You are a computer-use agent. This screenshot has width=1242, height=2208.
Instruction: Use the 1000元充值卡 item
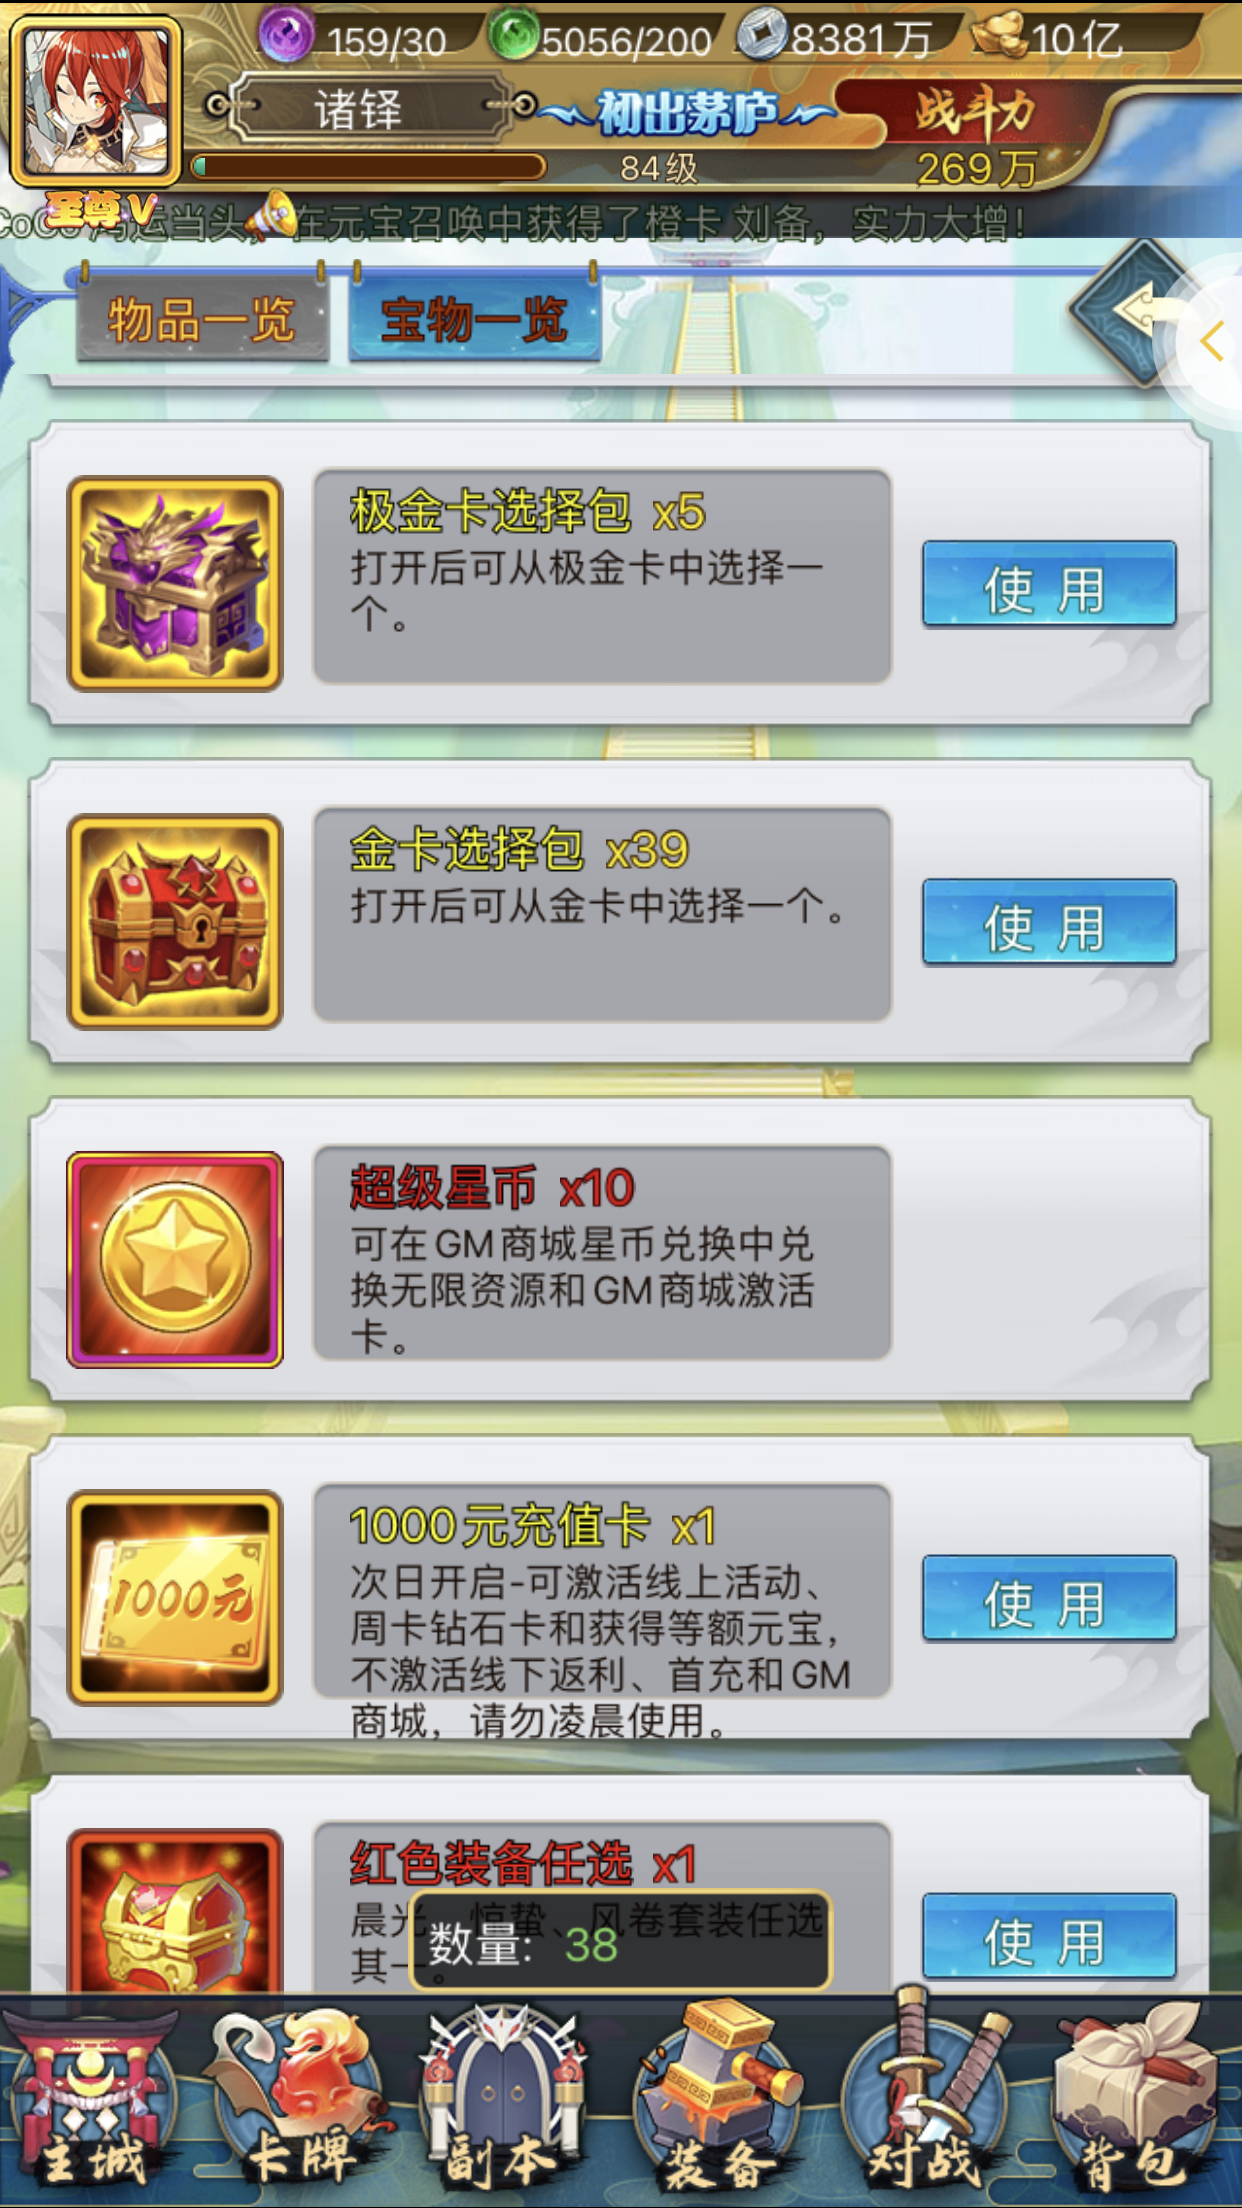(1049, 1598)
